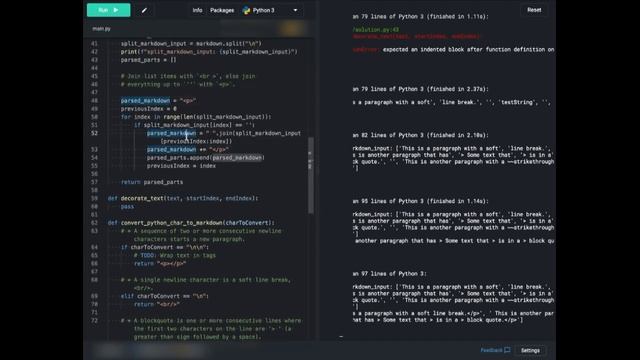Click 'parsed_parts = []' on line 43
This screenshot has height=360, width=640.
point(149,60)
